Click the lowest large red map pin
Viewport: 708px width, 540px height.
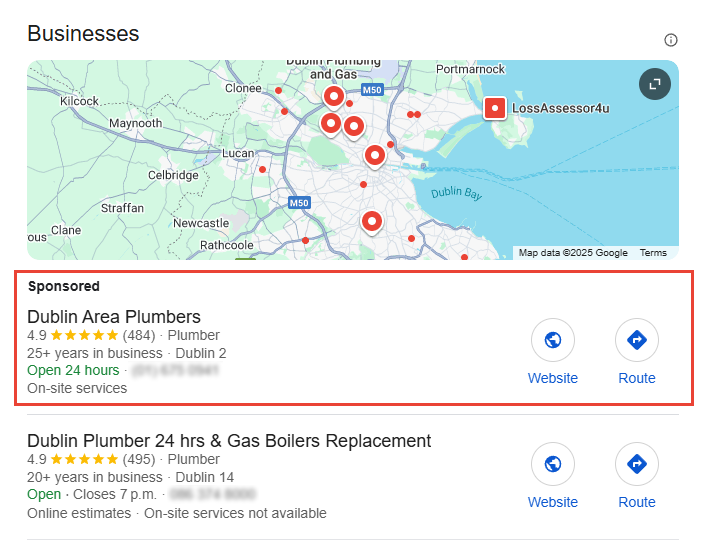pos(372,221)
